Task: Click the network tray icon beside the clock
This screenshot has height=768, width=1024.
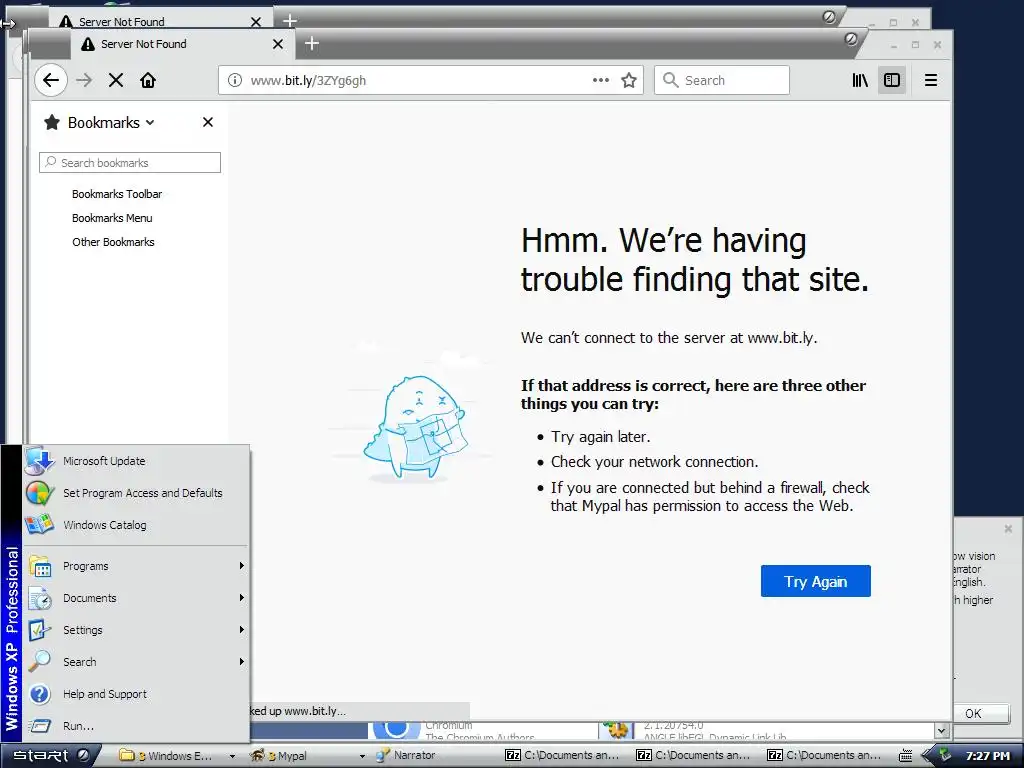Action: [x=944, y=755]
